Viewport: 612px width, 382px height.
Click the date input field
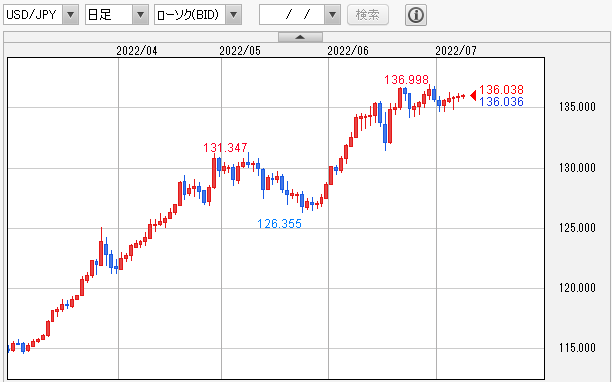coord(292,15)
